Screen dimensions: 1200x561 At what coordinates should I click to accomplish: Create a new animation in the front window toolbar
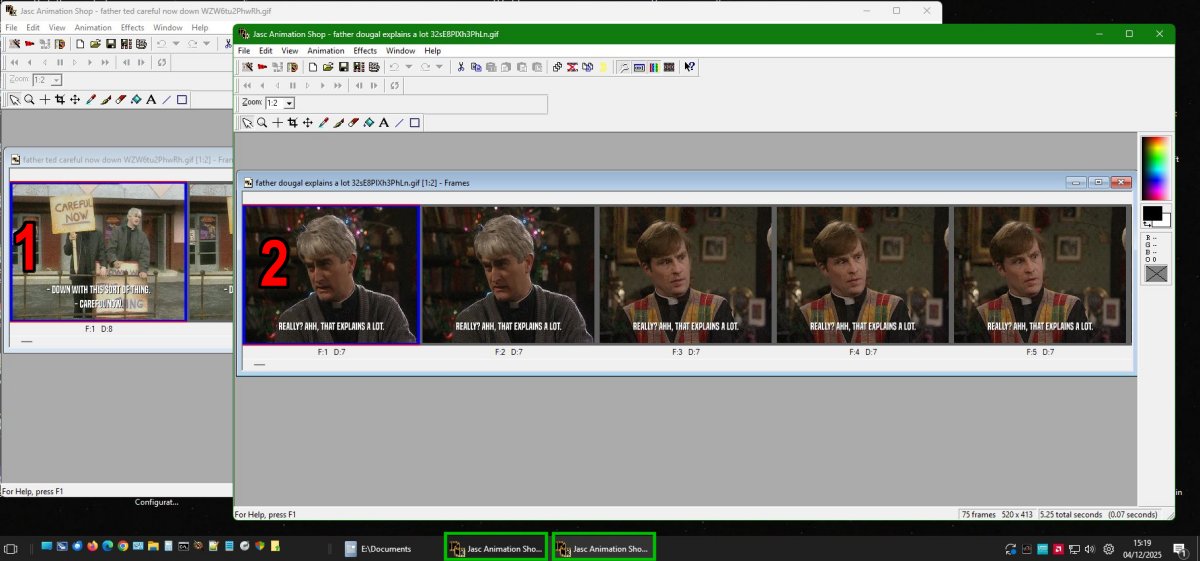pos(313,67)
